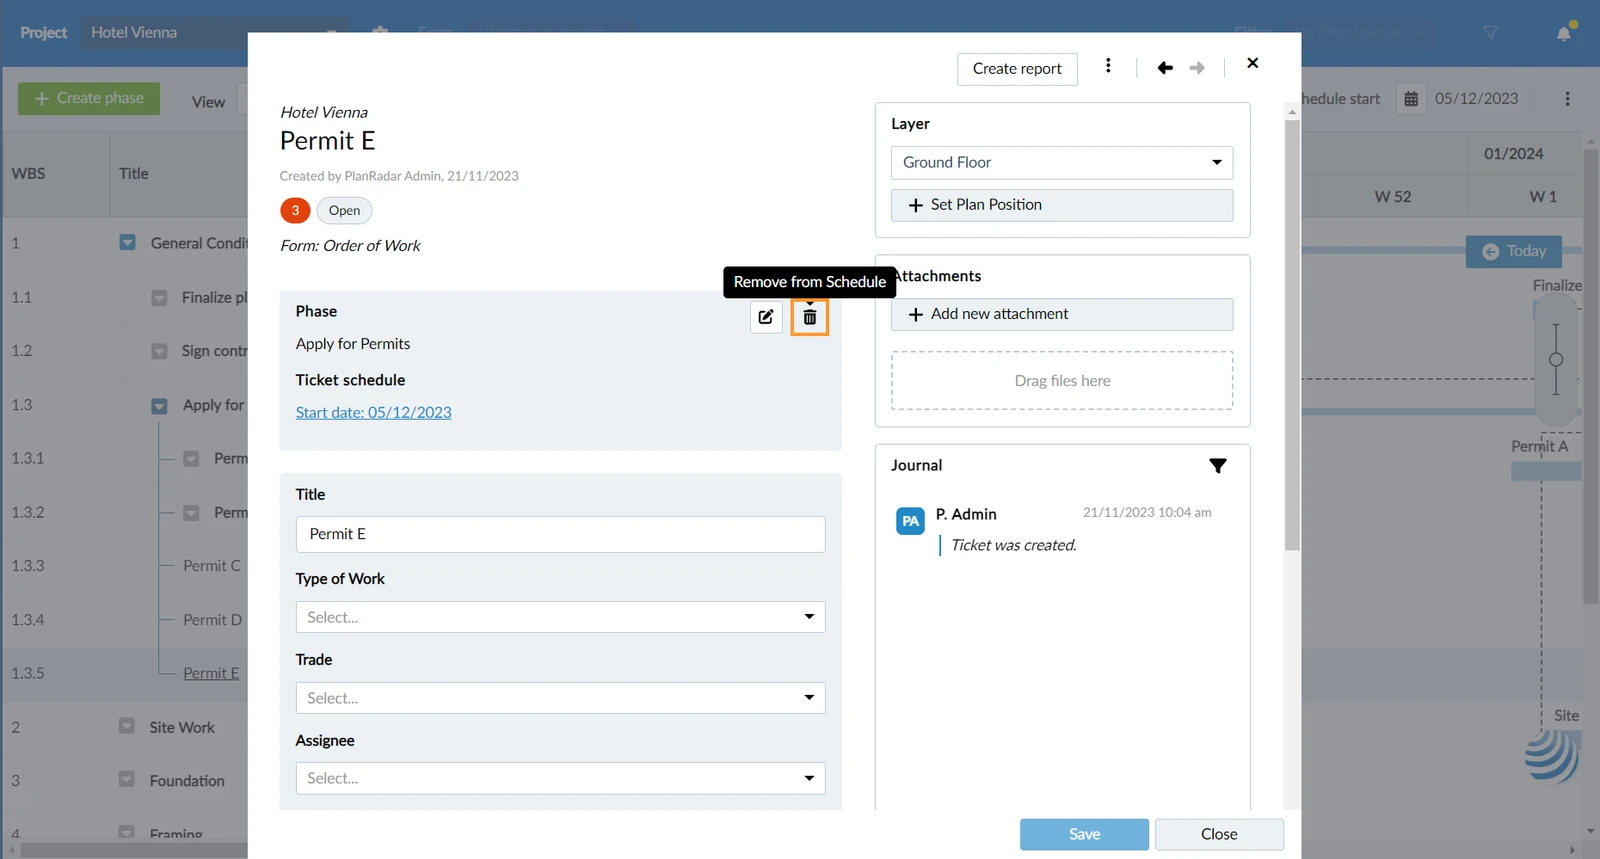
Task: Filter the Journal entries
Action: click(1218, 466)
